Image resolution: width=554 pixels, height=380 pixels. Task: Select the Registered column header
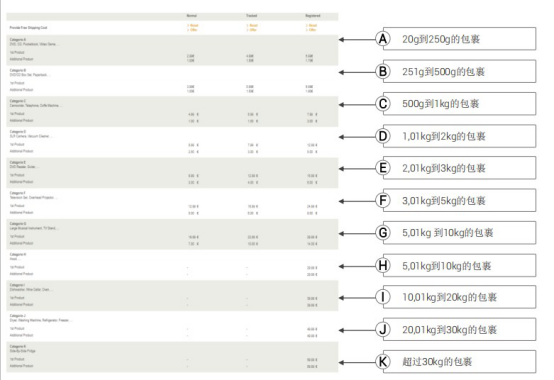coord(313,16)
